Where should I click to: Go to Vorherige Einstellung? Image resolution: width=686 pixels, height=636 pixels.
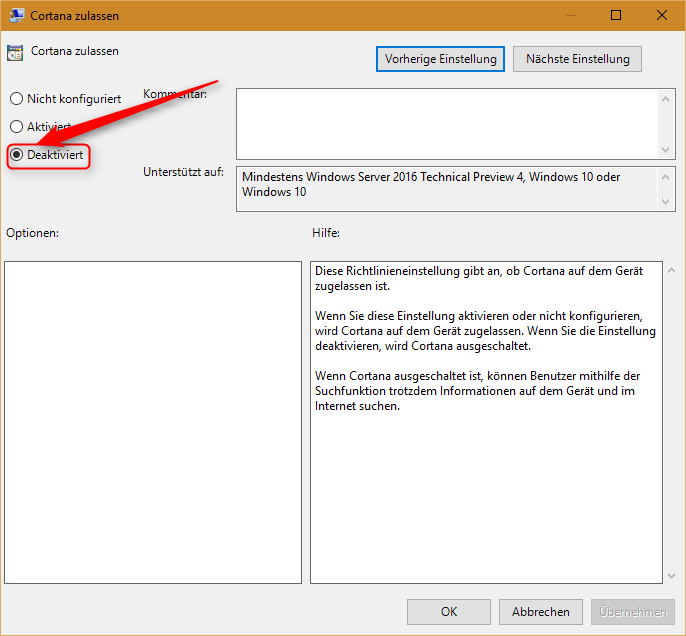click(440, 59)
